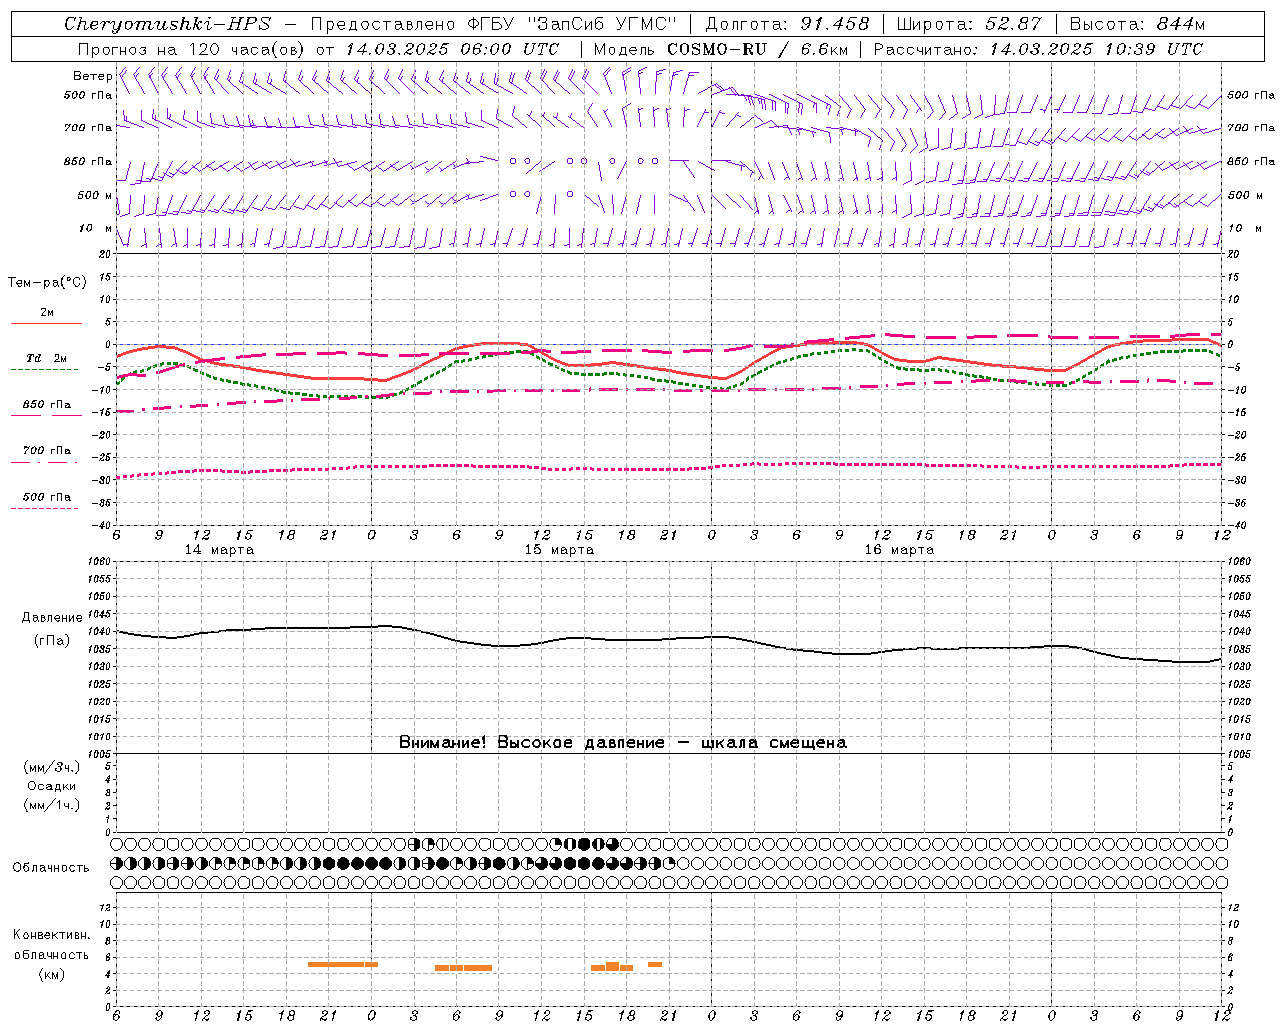Click the 'Td 2м' dew point legend label
The height and width of the screenshot is (1024, 1280).
click(x=46, y=358)
